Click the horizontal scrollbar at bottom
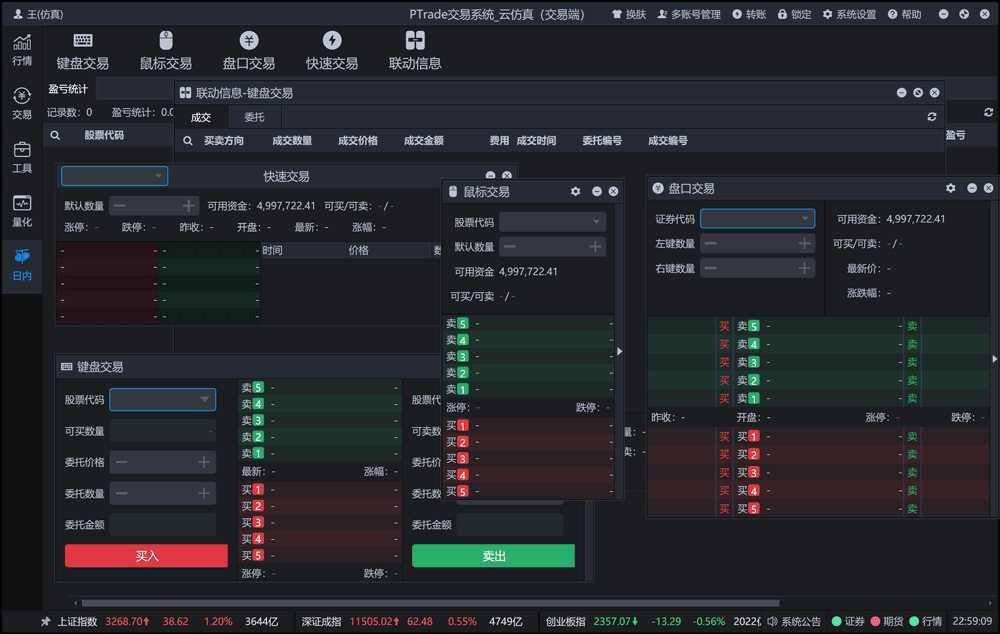 pyautogui.click(x=430, y=603)
